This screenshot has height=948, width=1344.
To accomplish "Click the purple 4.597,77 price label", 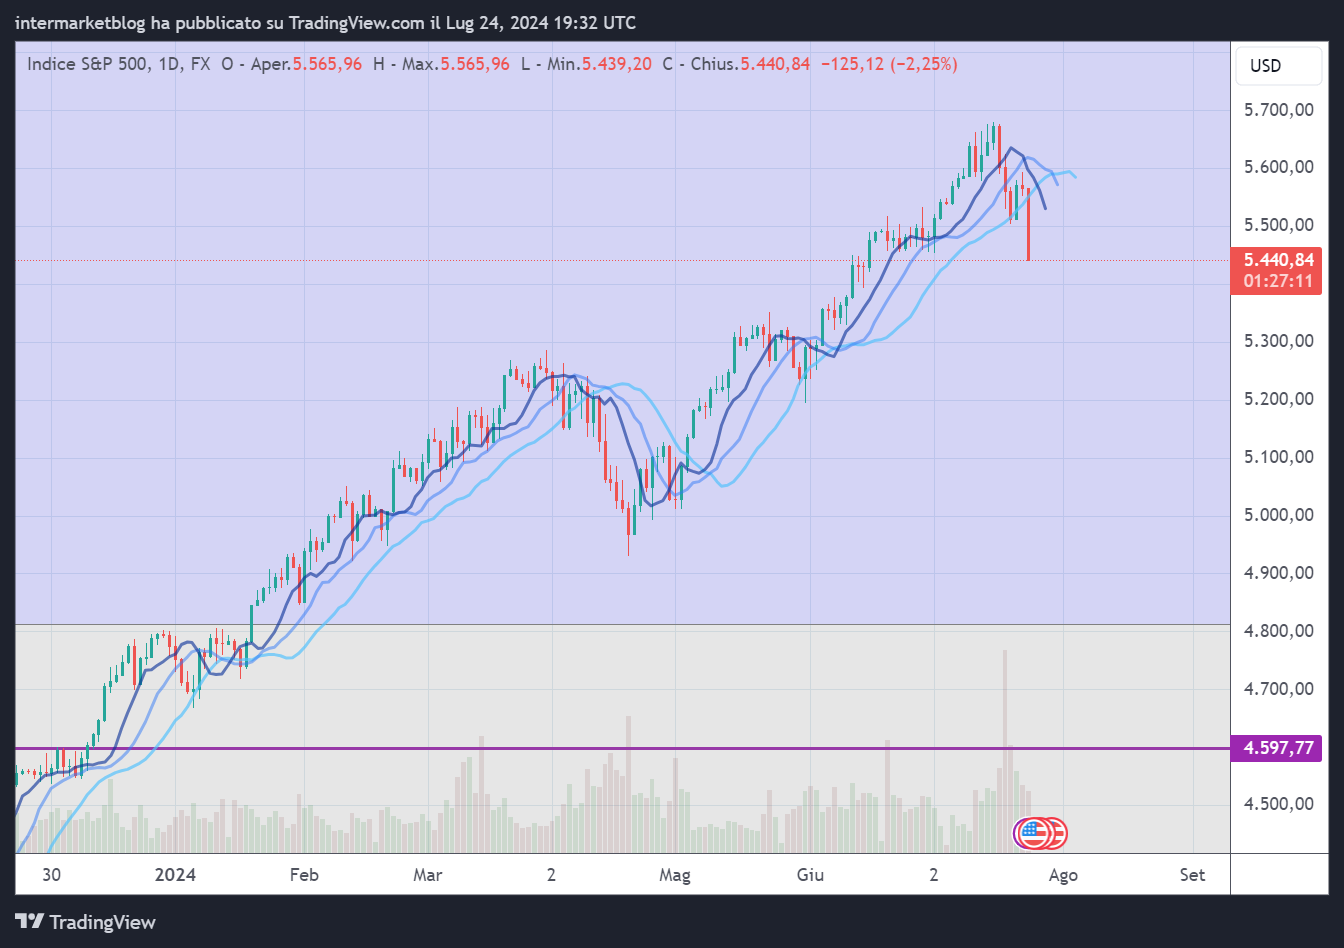I will tap(1278, 748).
